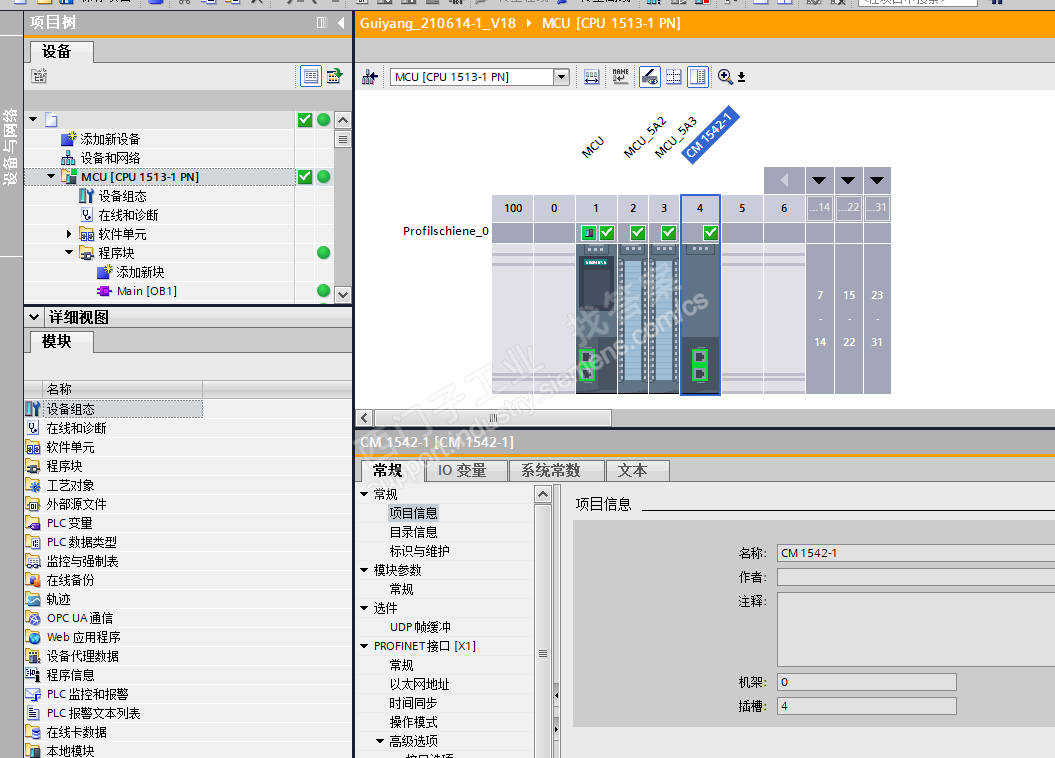Click the green check status on project root row
1055x758 pixels.
pyautogui.click(x=305, y=120)
